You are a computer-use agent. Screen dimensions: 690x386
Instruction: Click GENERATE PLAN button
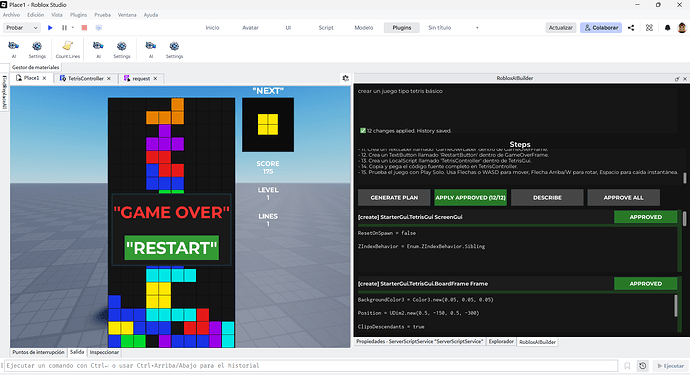(x=394, y=198)
